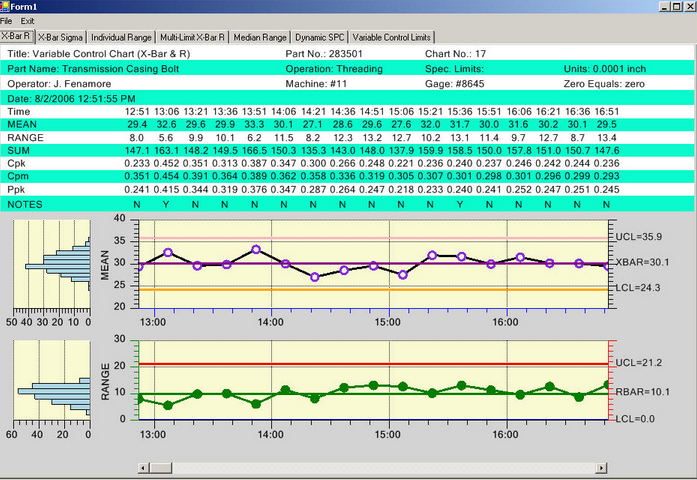Click the Gage: #8645 text
Screen dimensions: 697x480
(x=455, y=84)
